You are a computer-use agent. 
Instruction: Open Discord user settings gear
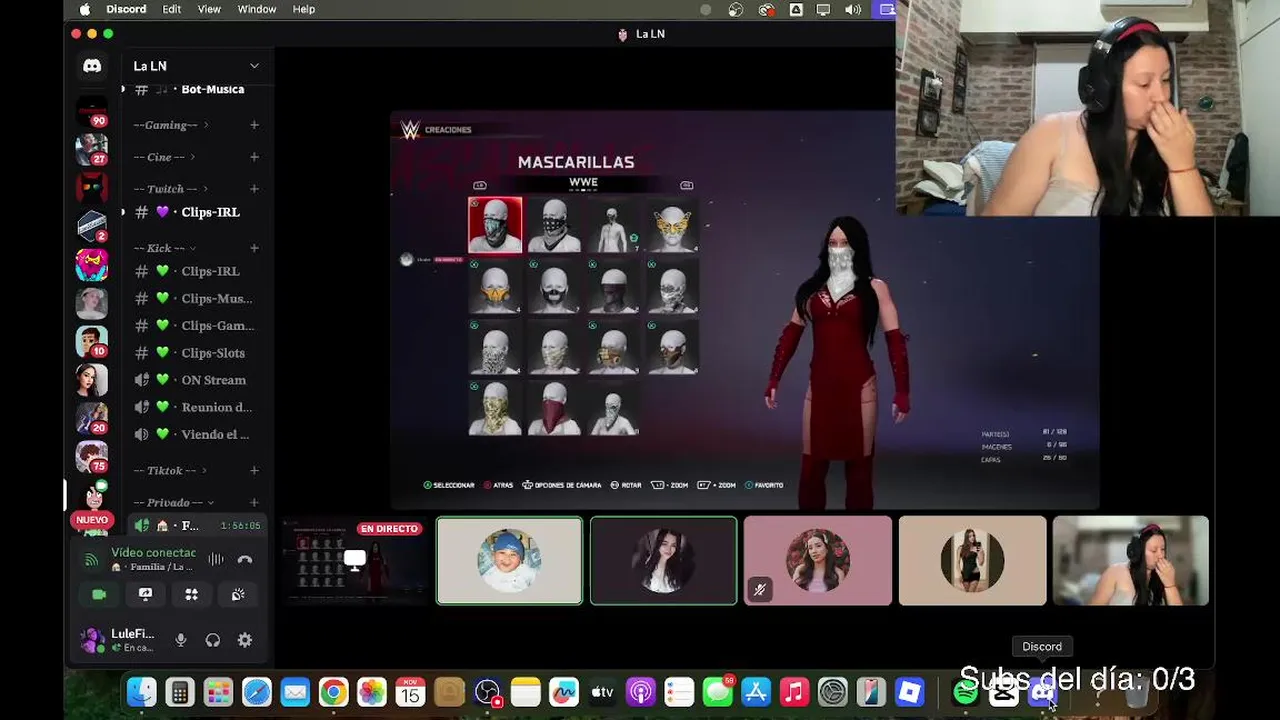click(245, 640)
